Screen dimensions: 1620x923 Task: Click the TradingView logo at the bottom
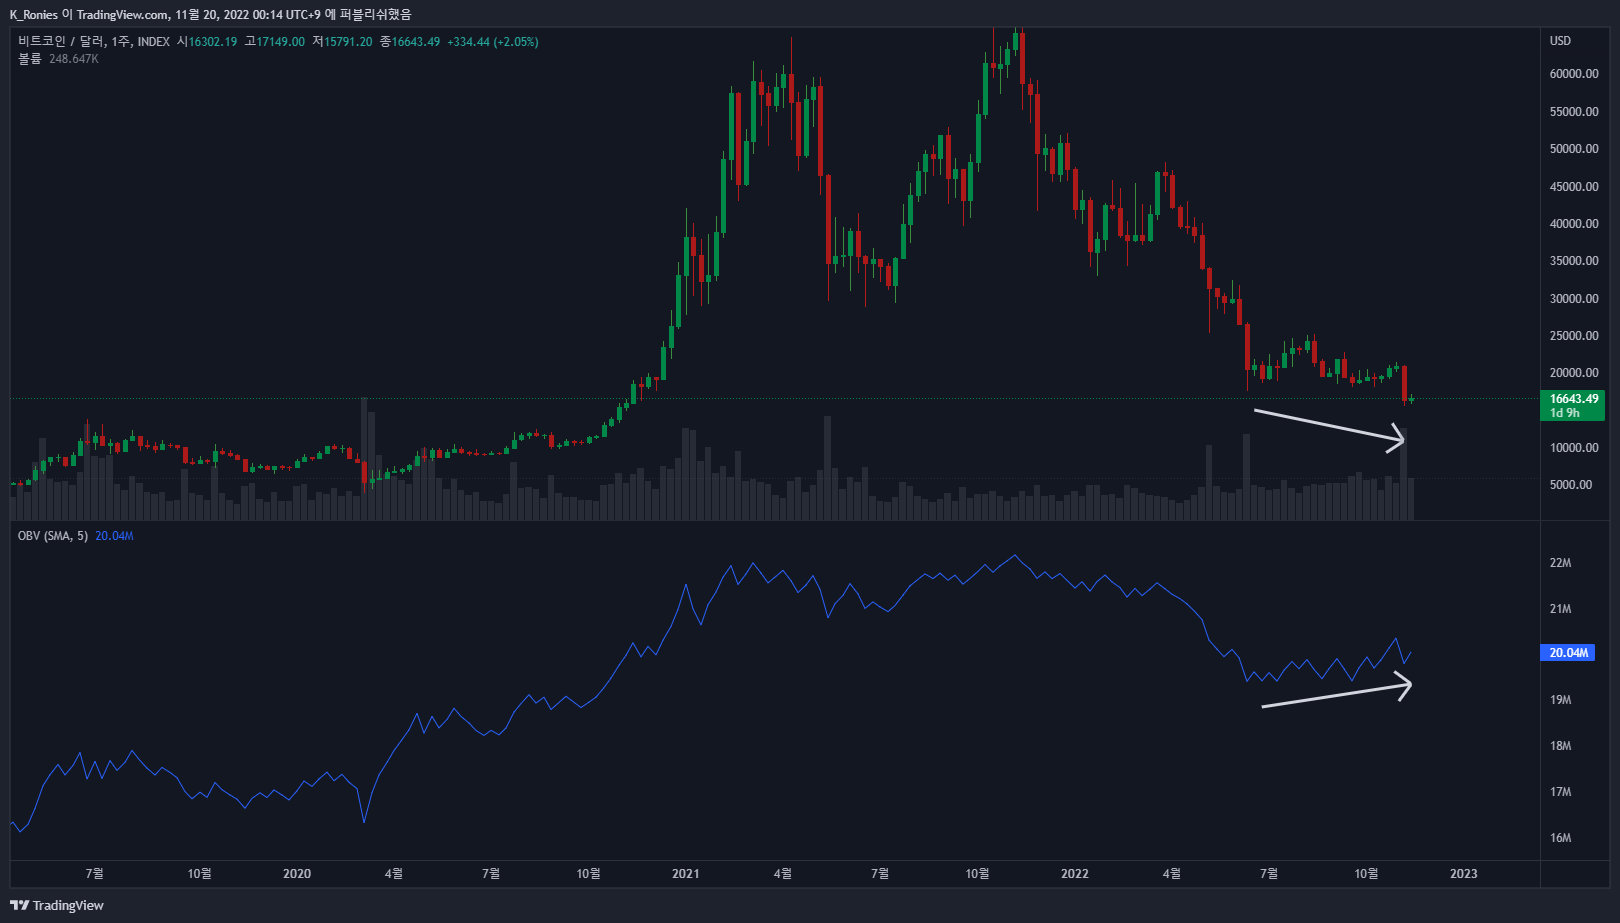point(57,905)
